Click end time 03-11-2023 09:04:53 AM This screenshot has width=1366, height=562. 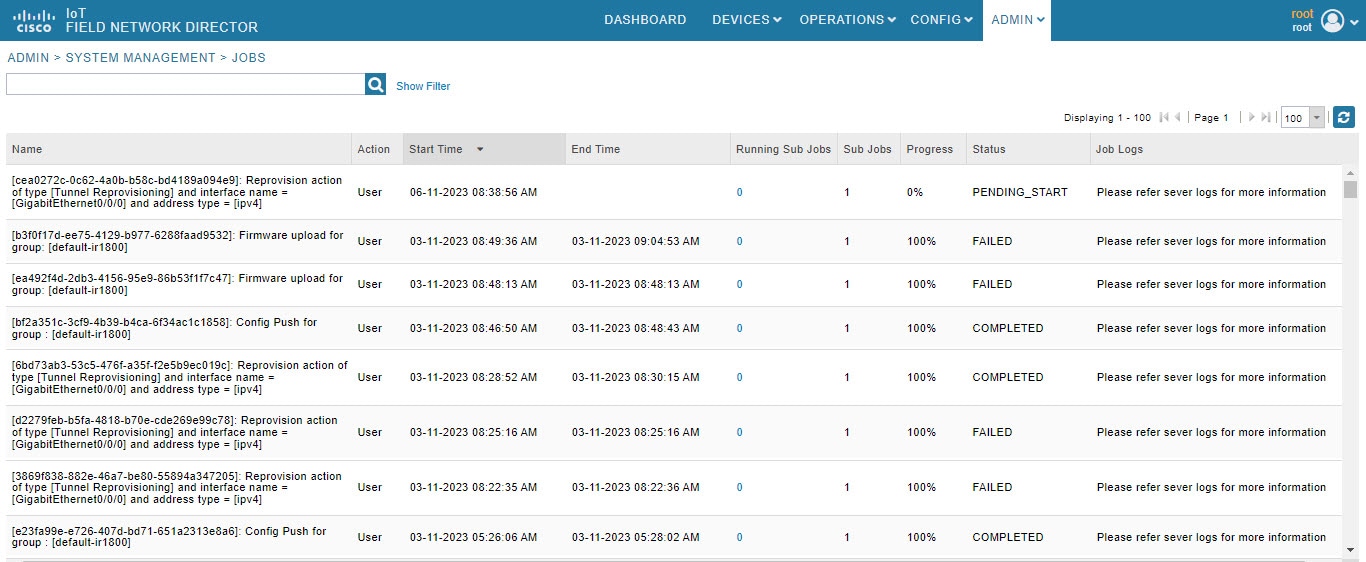pyautogui.click(x=636, y=241)
